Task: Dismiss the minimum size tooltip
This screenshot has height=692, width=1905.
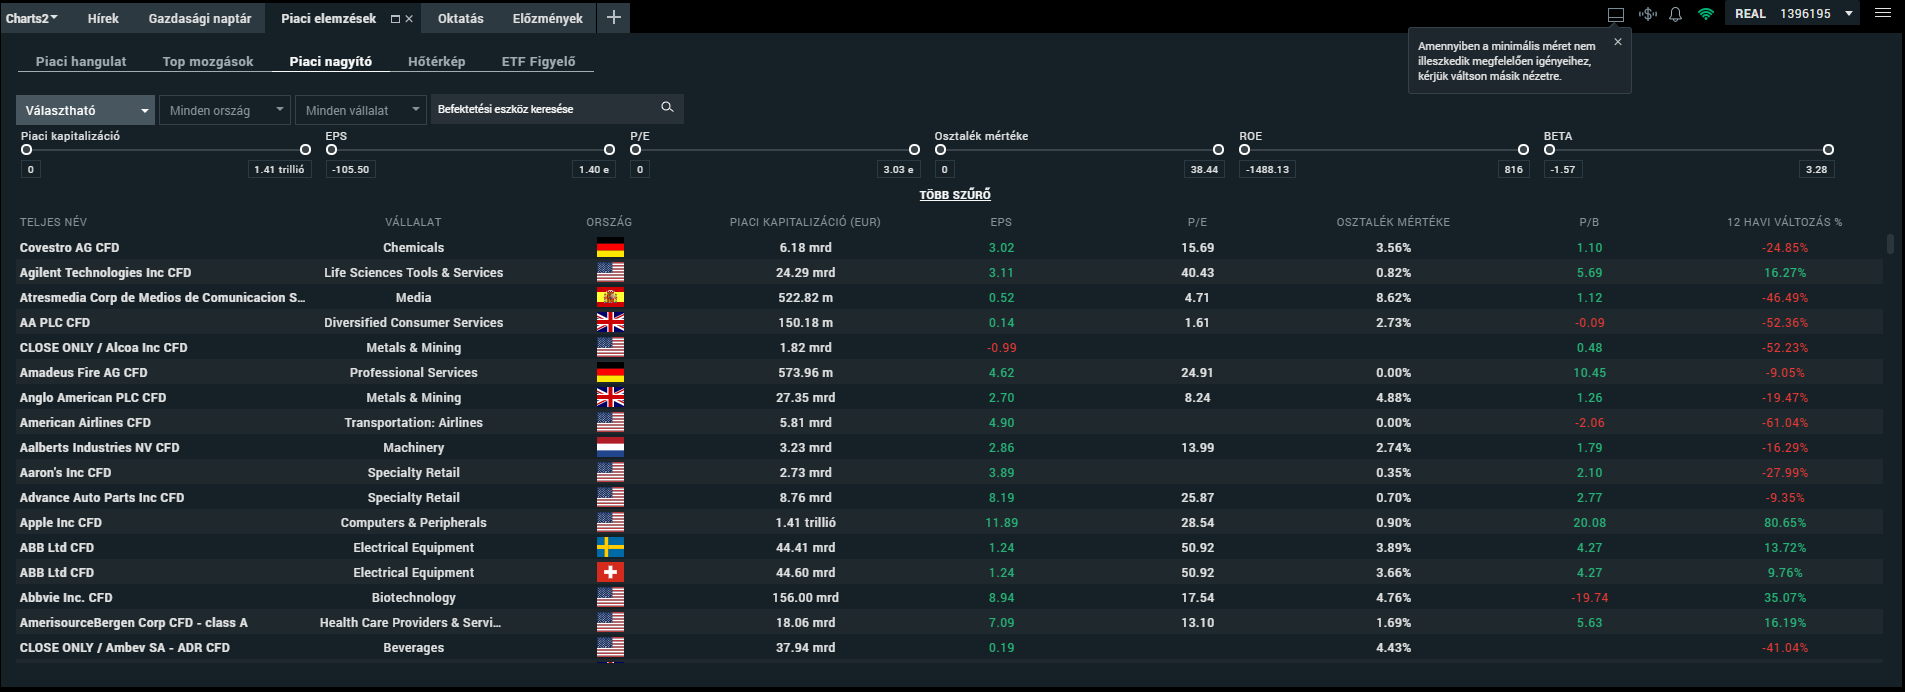Action: tap(1617, 42)
